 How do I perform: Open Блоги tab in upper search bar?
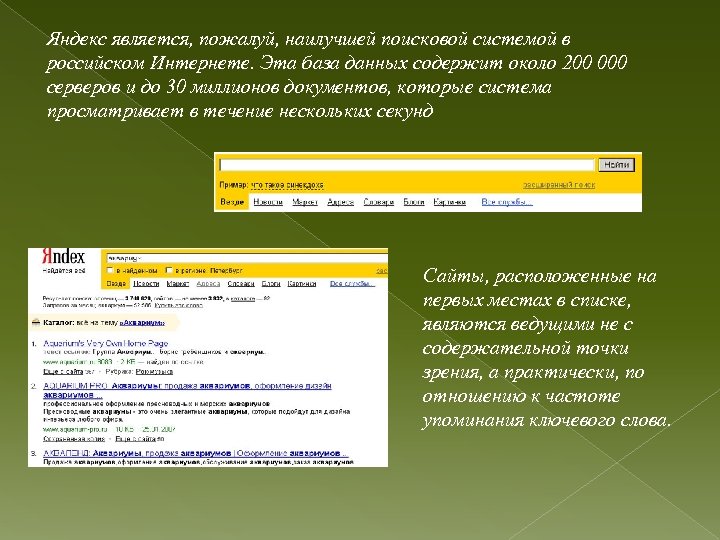tap(414, 202)
